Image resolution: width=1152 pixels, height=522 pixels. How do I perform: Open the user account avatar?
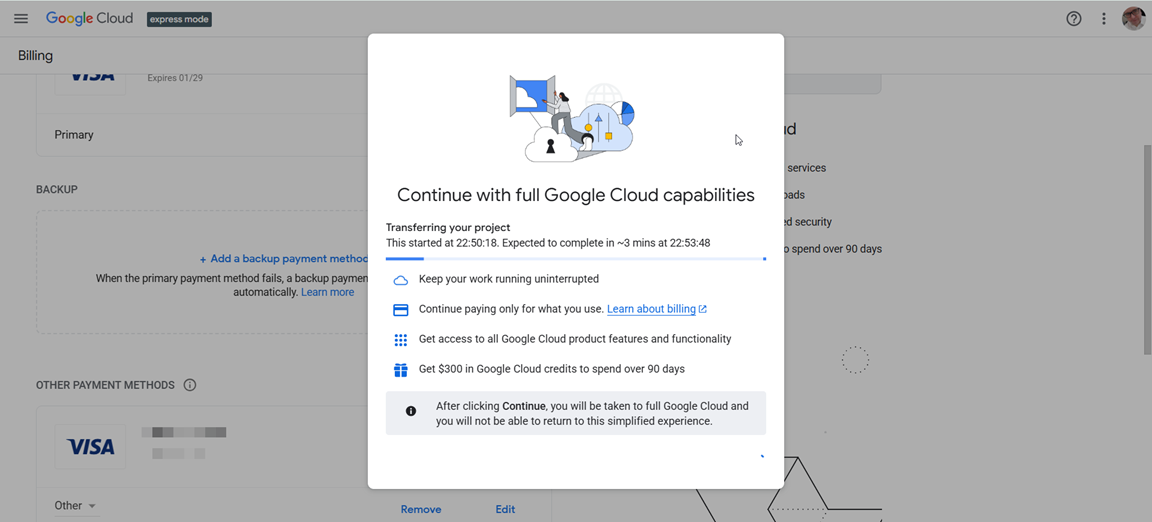pyautogui.click(x=1134, y=18)
